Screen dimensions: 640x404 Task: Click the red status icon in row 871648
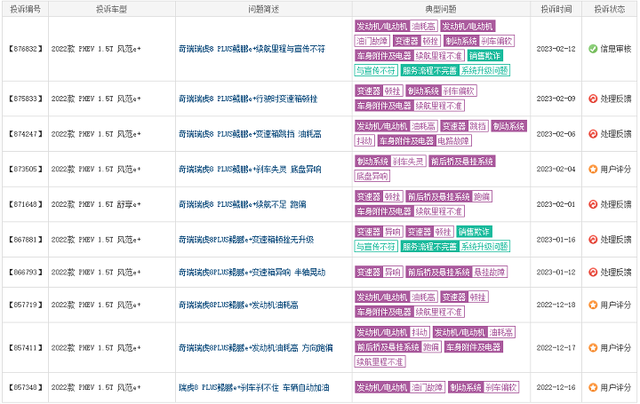coord(593,203)
